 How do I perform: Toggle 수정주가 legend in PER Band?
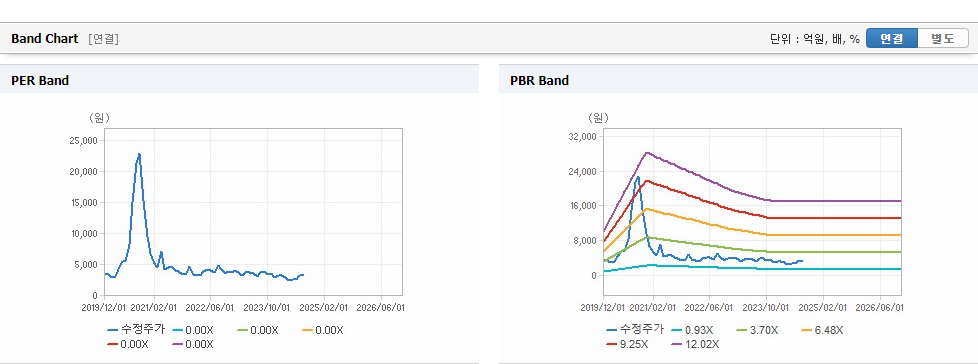tap(136, 330)
